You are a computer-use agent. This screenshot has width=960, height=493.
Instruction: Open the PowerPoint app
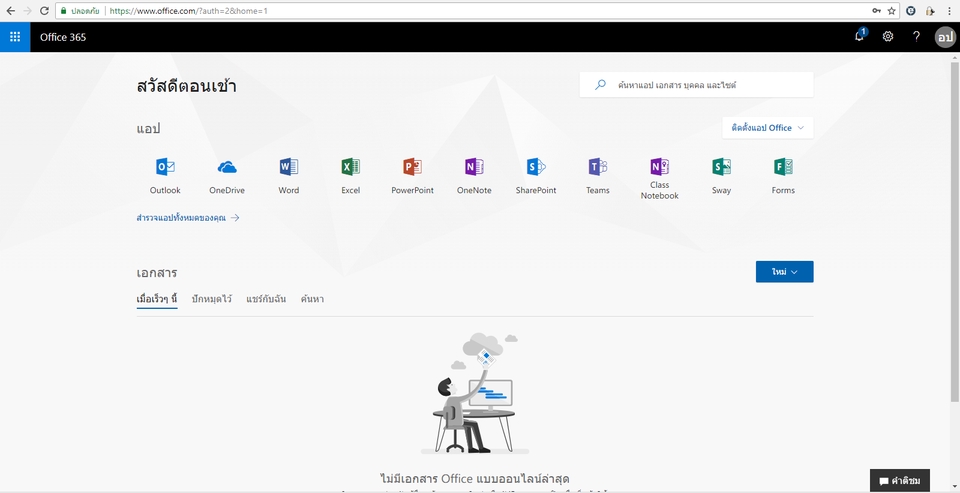pyautogui.click(x=413, y=176)
